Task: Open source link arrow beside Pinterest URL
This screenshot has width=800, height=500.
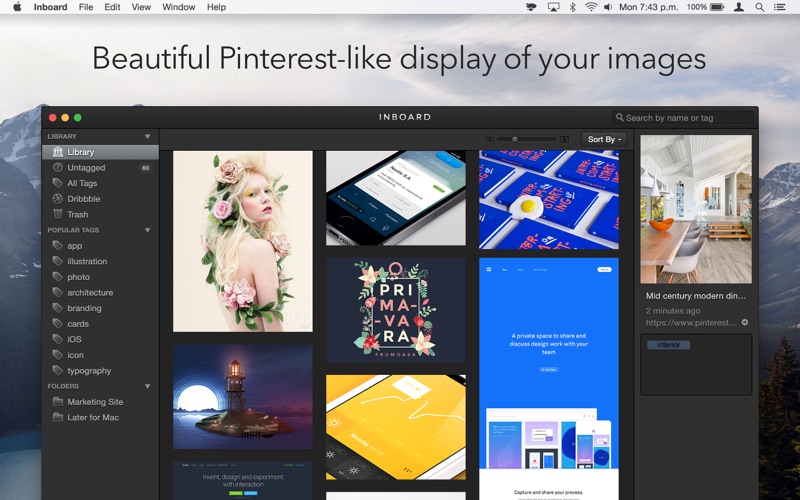Action: [x=744, y=323]
